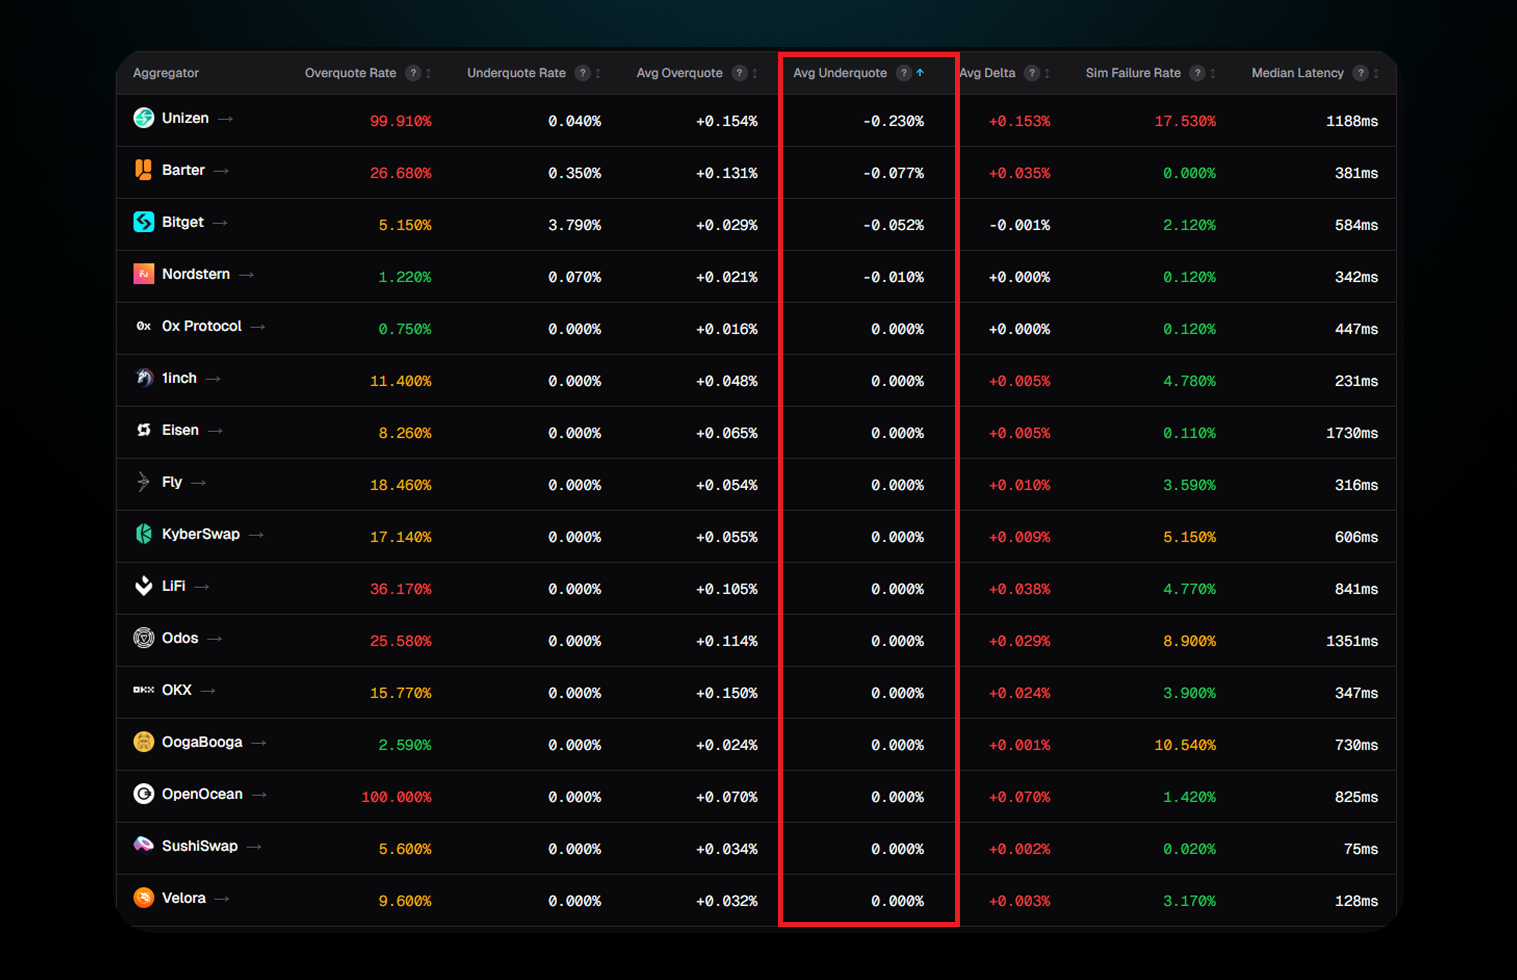Follow the arrow next to Velora
The image size is (1517, 980).
[222, 899]
